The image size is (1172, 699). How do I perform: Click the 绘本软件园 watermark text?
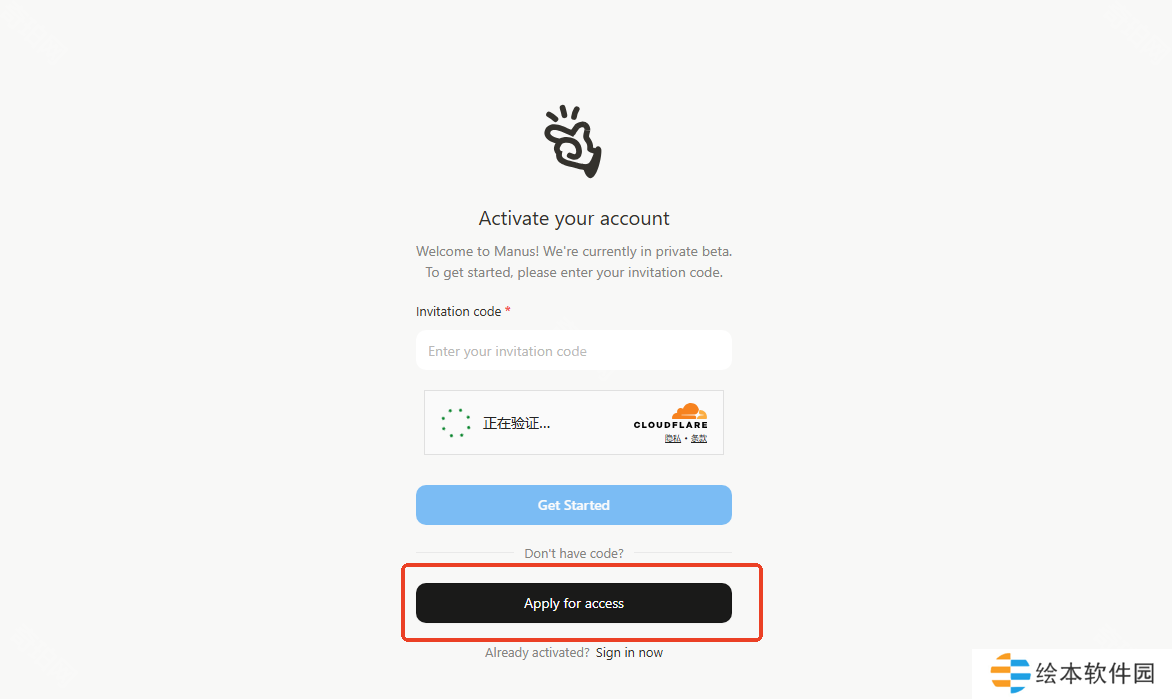click(1095, 673)
